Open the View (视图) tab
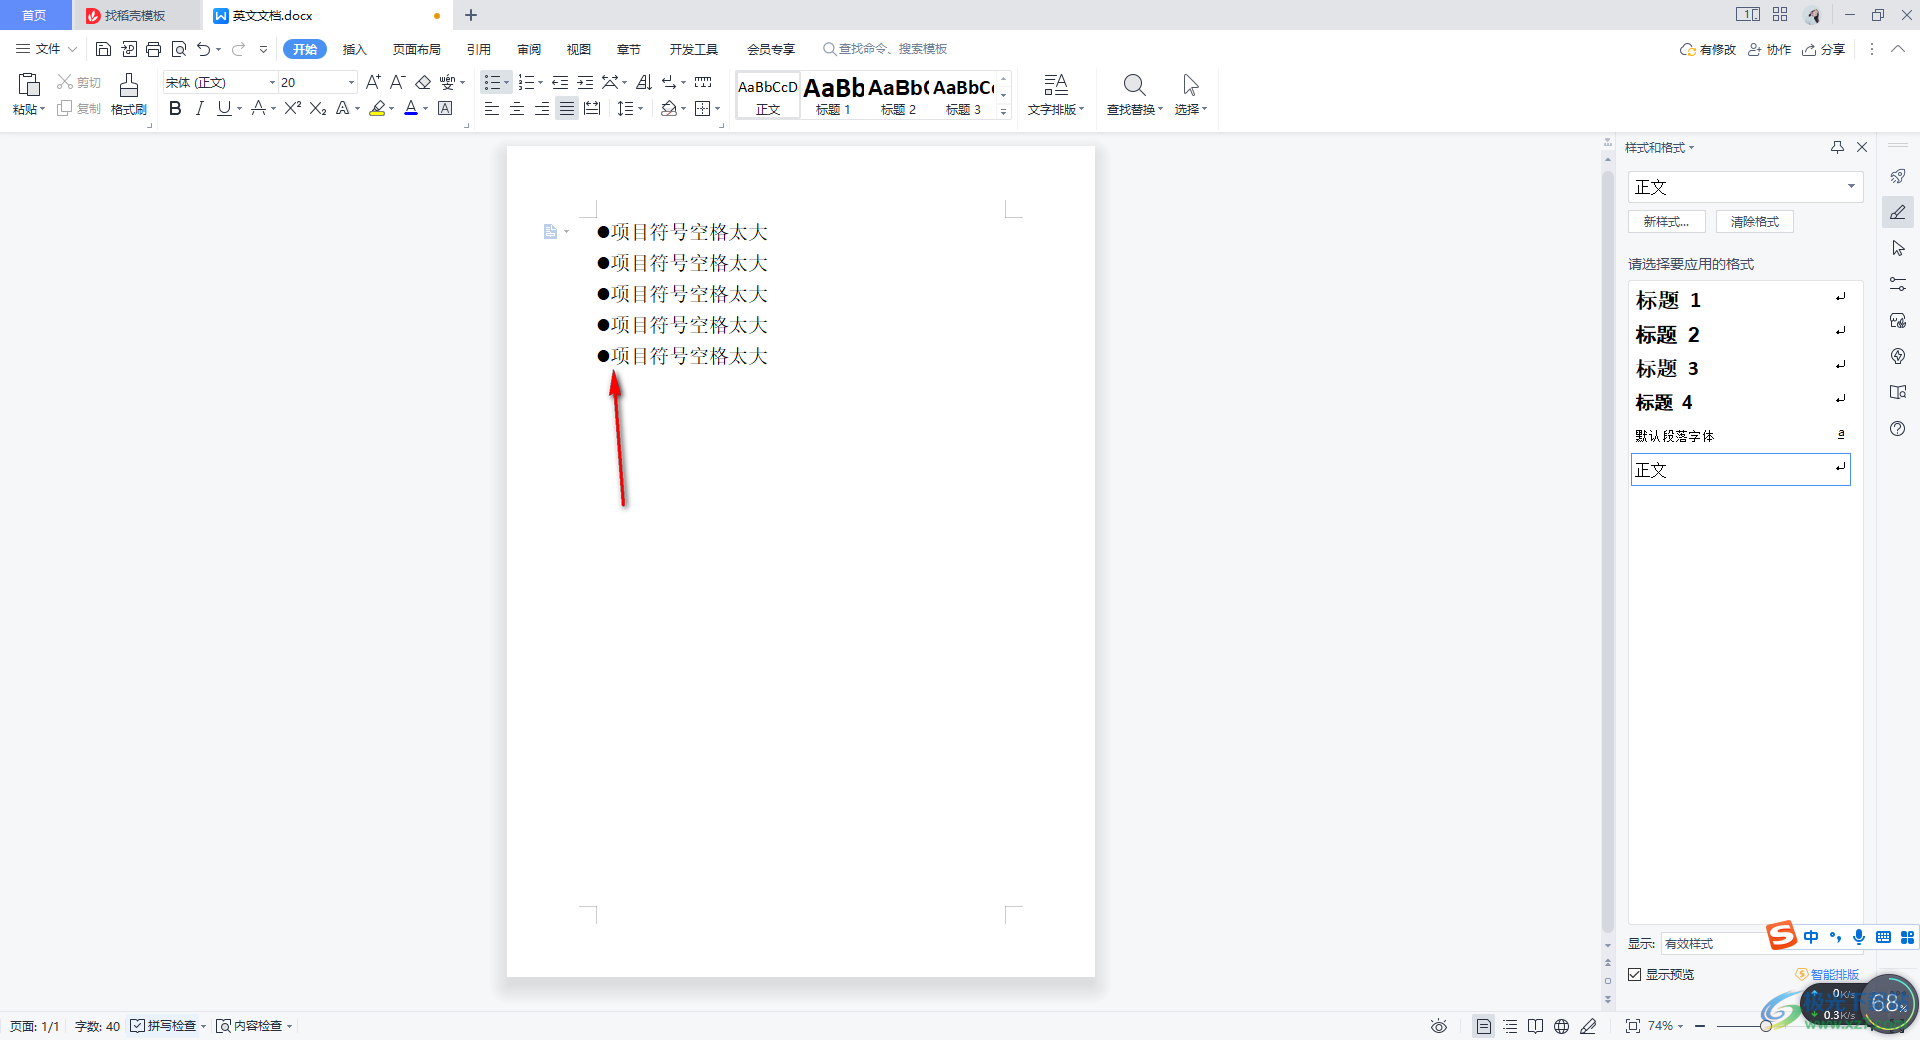 tap(578, 49)
